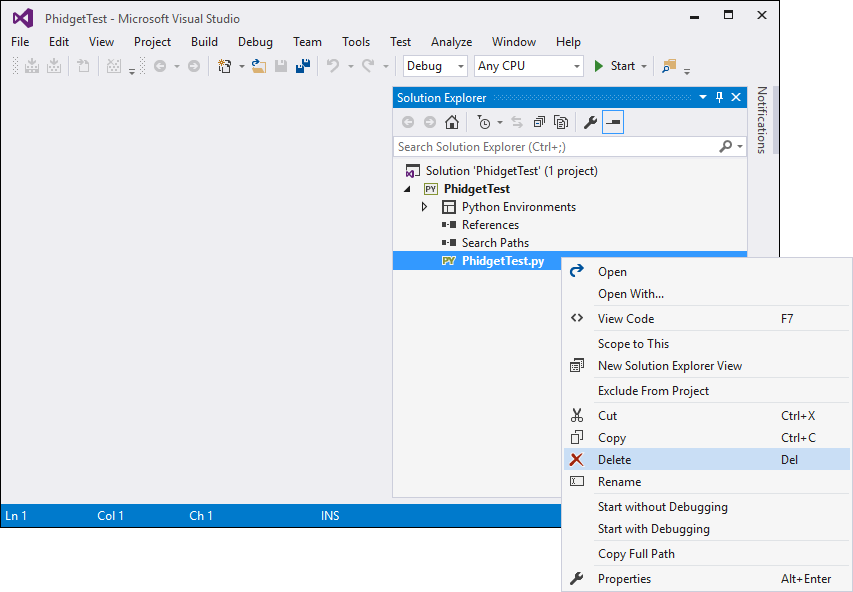The width and height of the screenshot is (853, 592).
Task: Choose Delete in the context menu
Action: click(707, 460)
